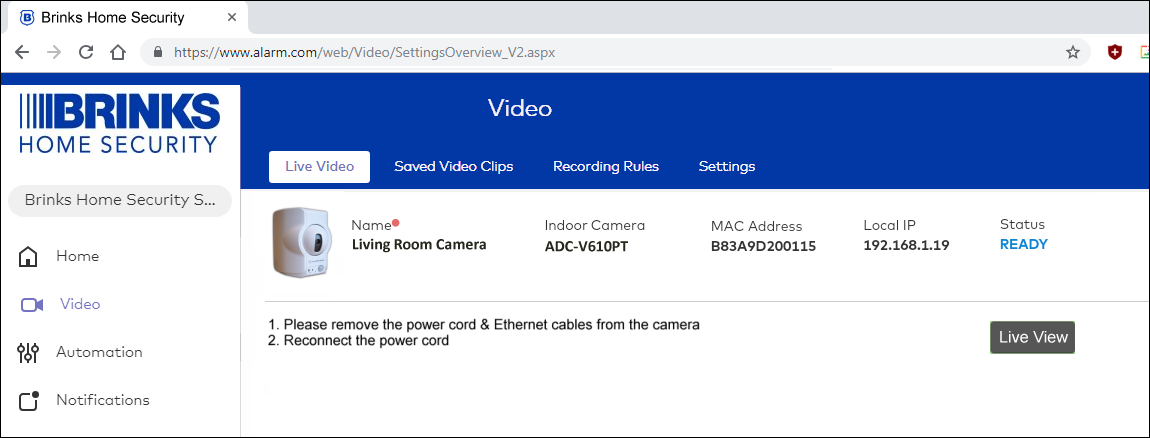Select the Live Video tab
The image size is (1150, 438).
click(x=319, y=167)
